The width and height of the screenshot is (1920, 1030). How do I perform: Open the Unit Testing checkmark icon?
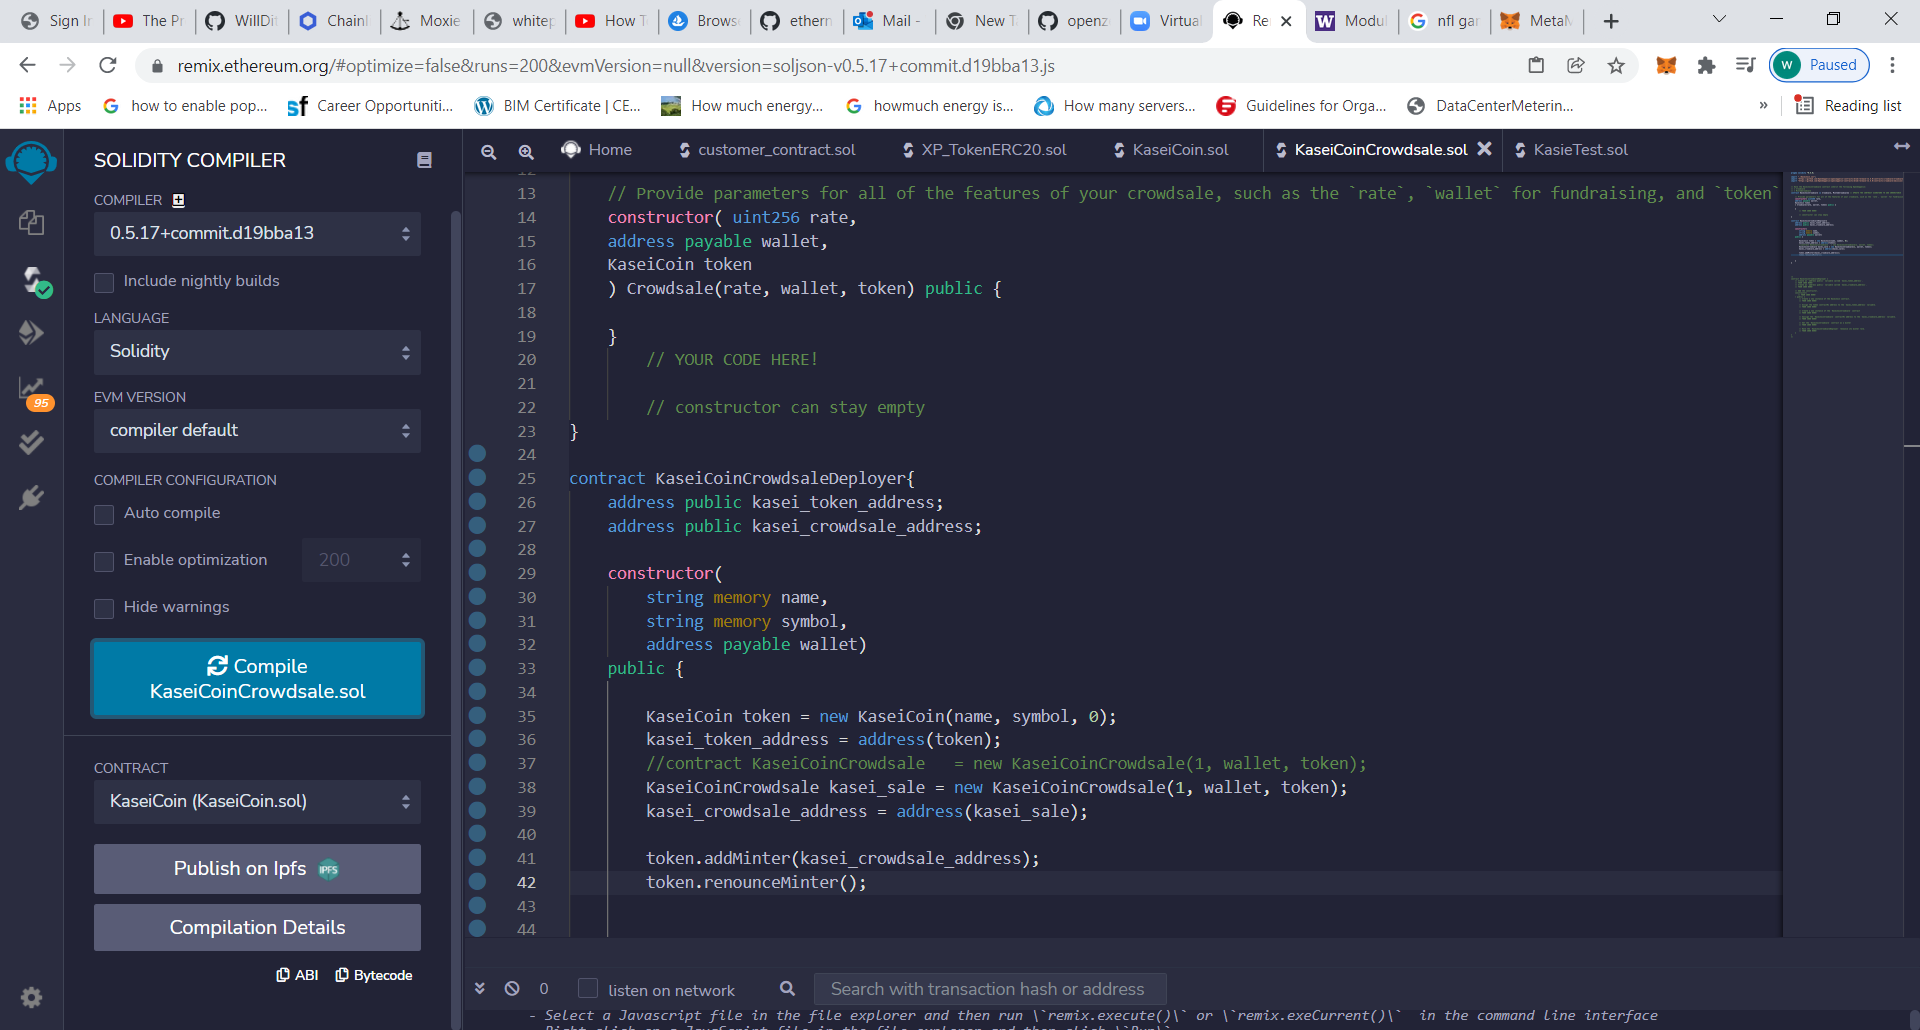[x=31, y=441]
